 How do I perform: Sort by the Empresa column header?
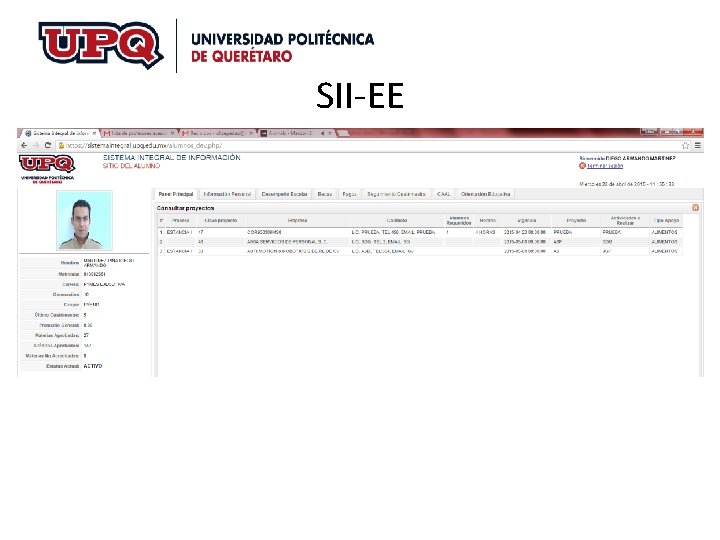coord(297,221)
